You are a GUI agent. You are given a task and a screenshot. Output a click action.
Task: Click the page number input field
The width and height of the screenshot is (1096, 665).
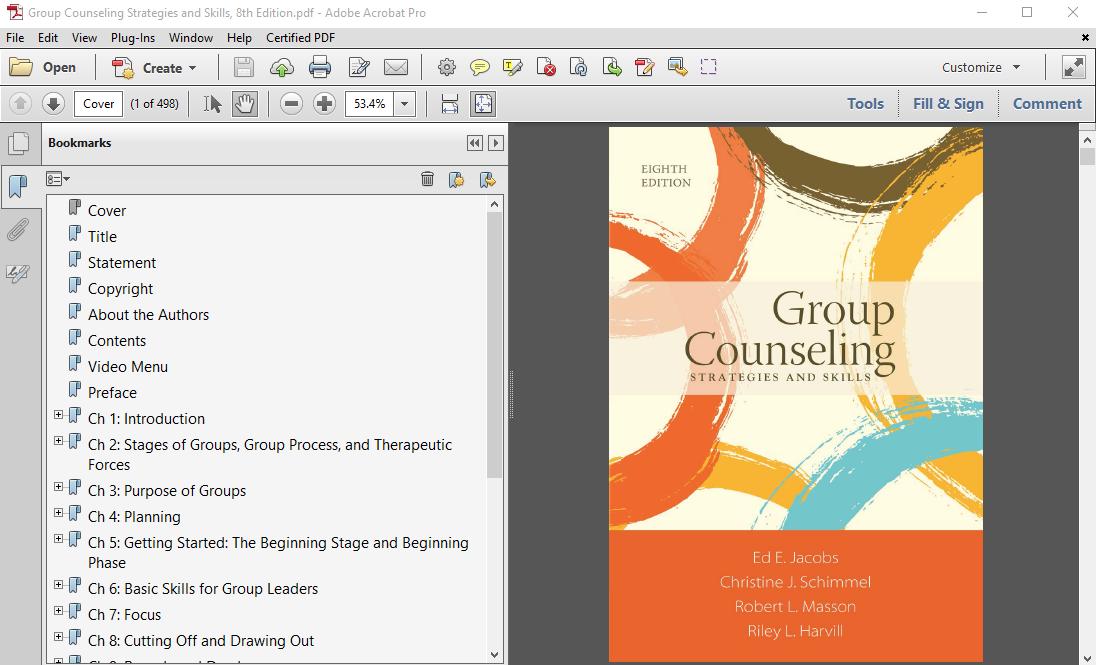coord(98,104)
